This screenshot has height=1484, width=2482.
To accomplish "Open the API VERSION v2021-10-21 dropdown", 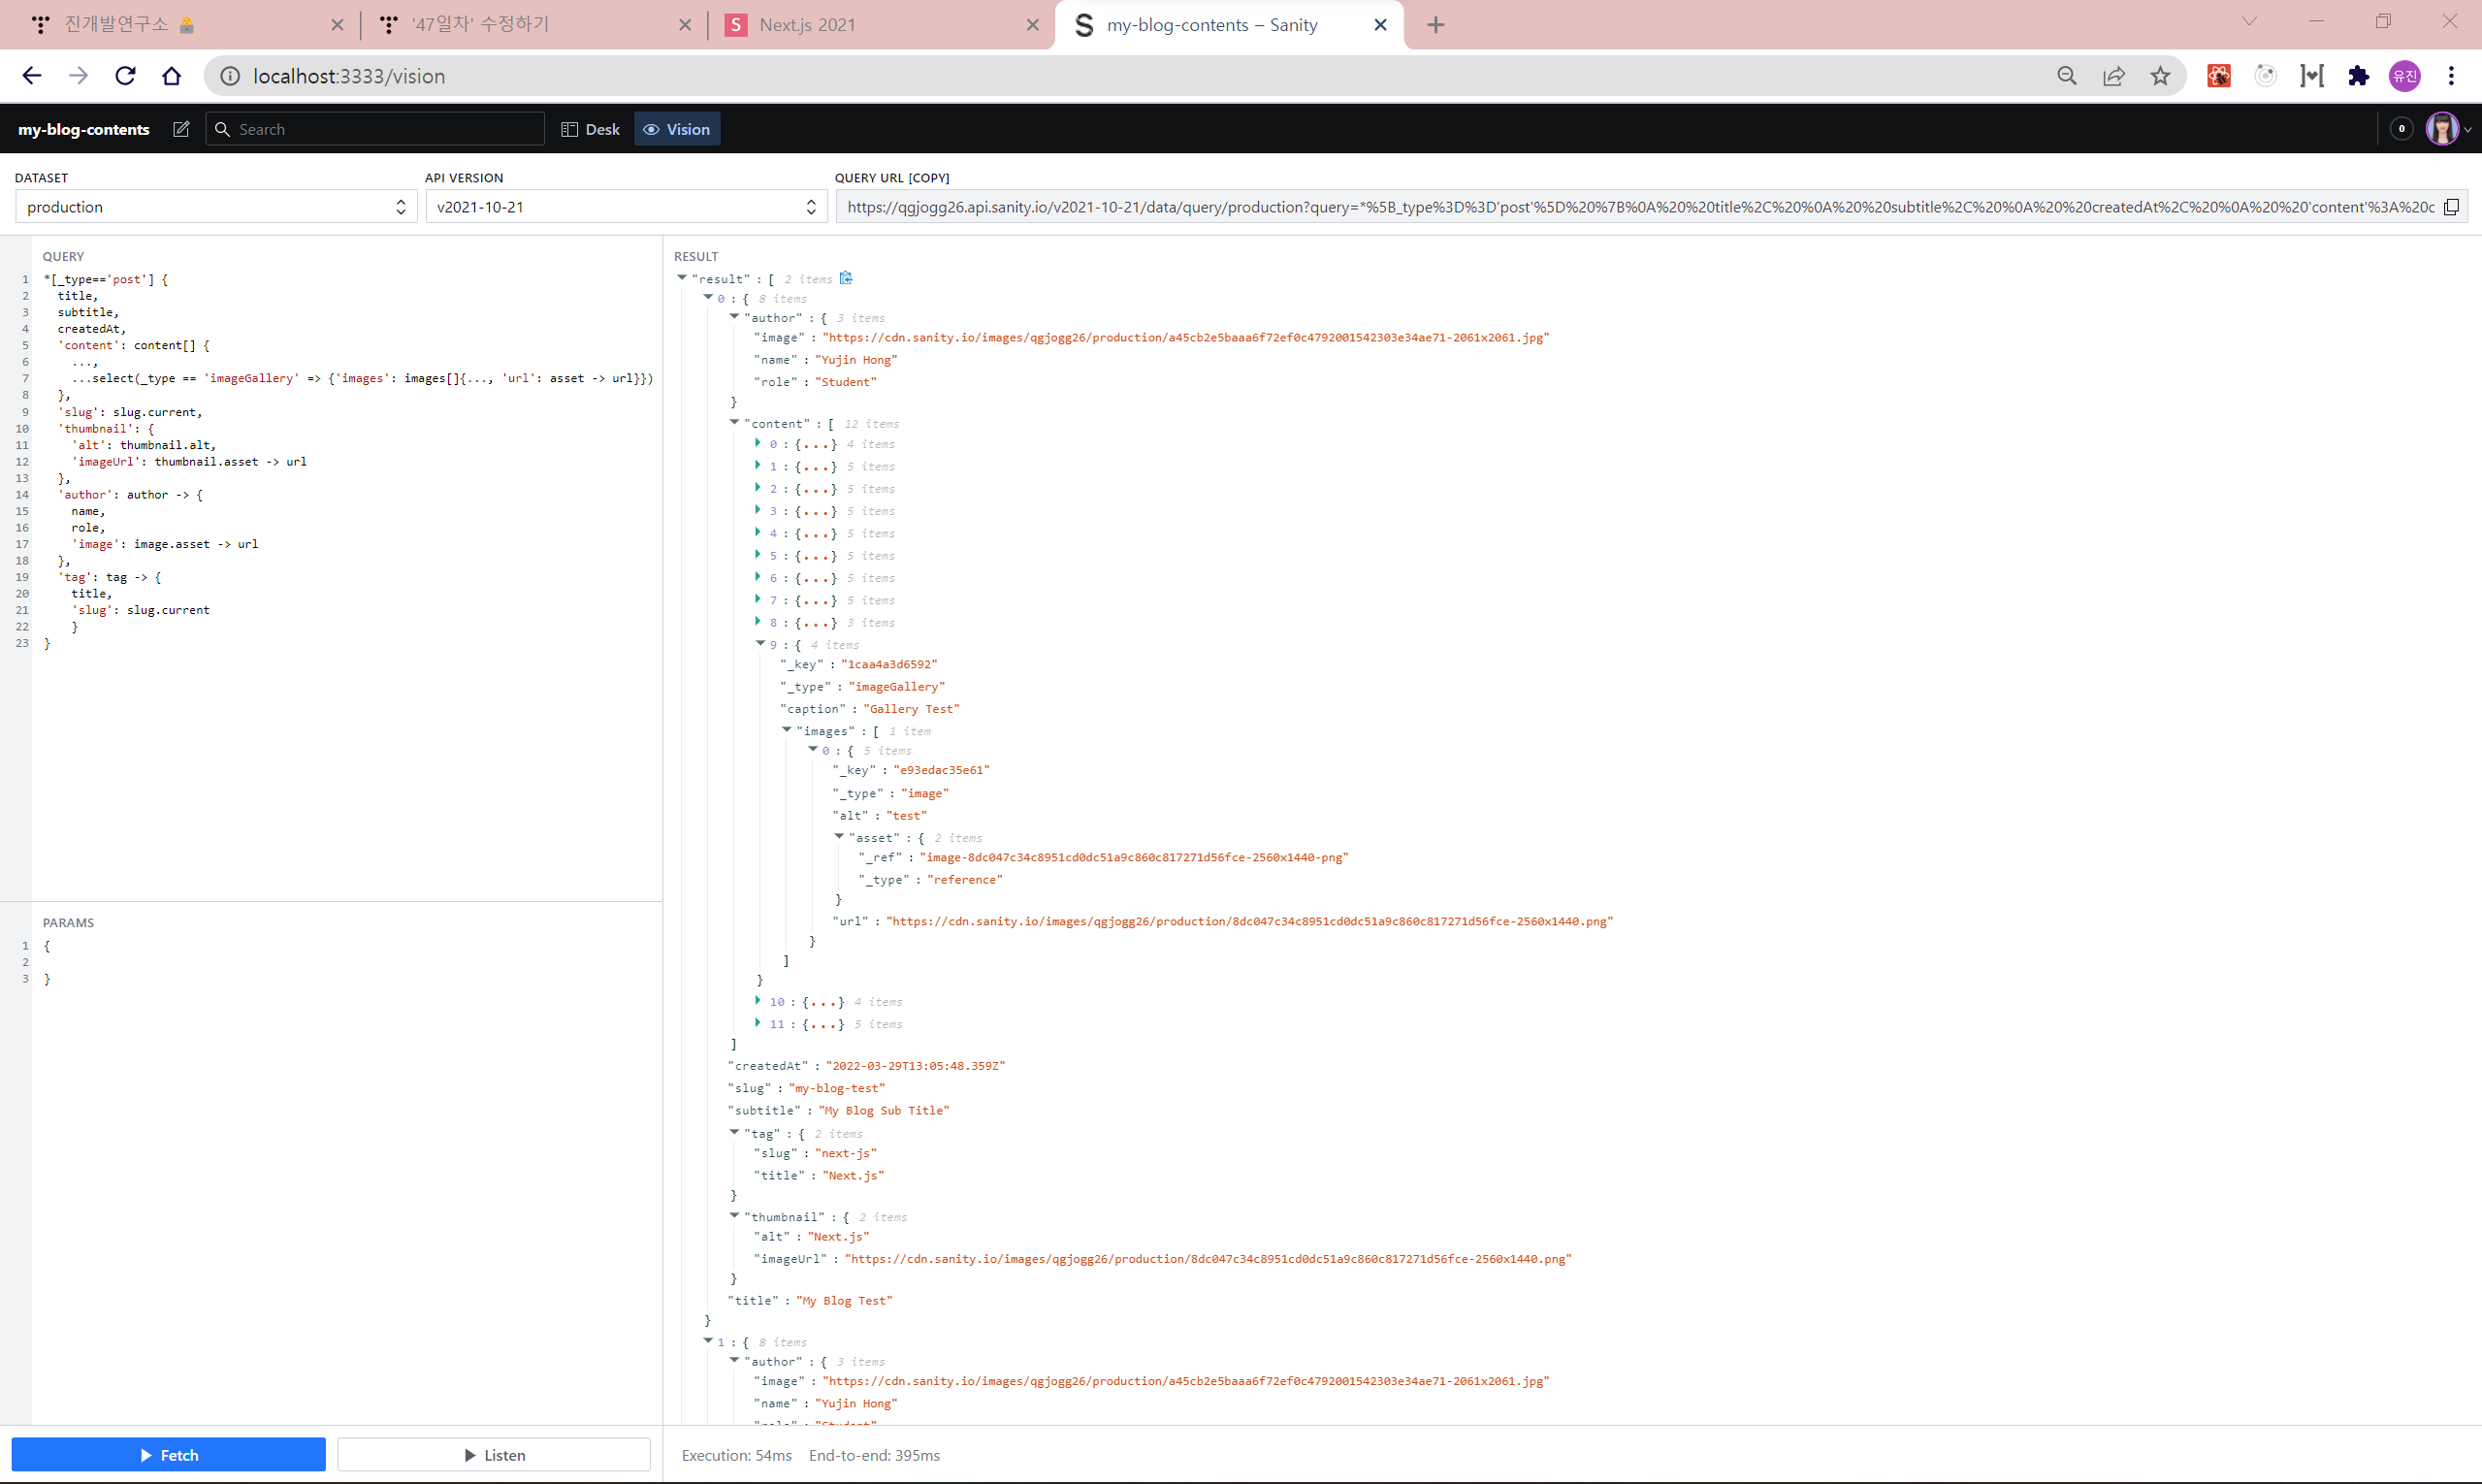I will tap(625, 207).
